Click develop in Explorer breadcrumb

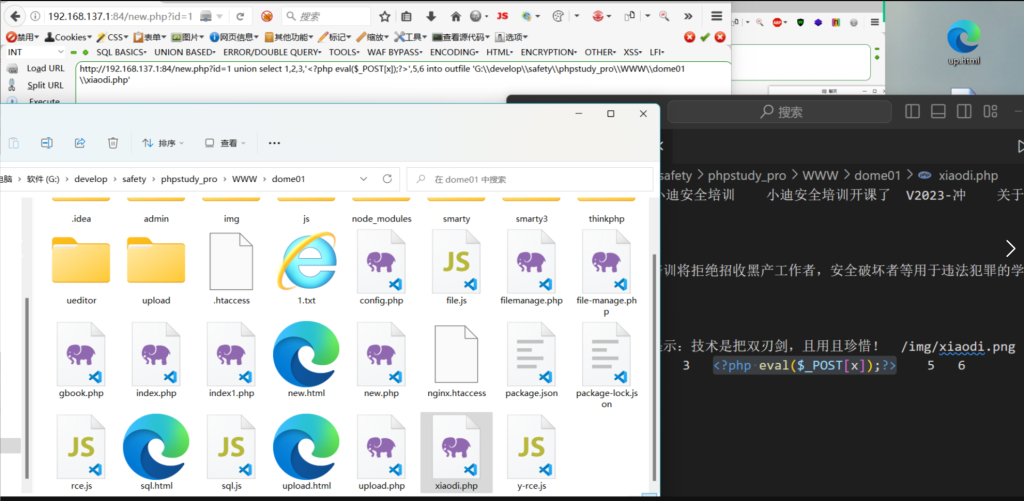pyautogui.click(x=91, y=179)
